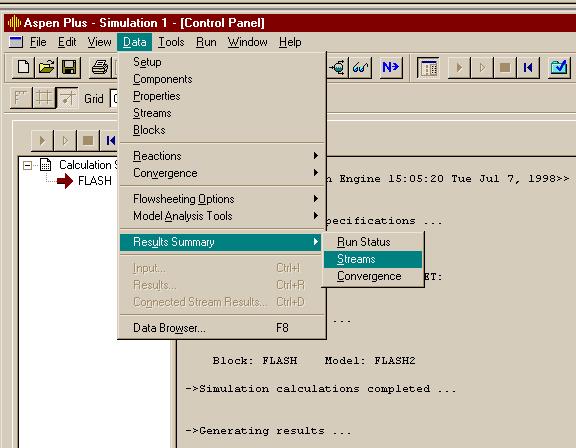Click the glasses icon in the toolbar
576x448 pixels.
pos(360,68)
